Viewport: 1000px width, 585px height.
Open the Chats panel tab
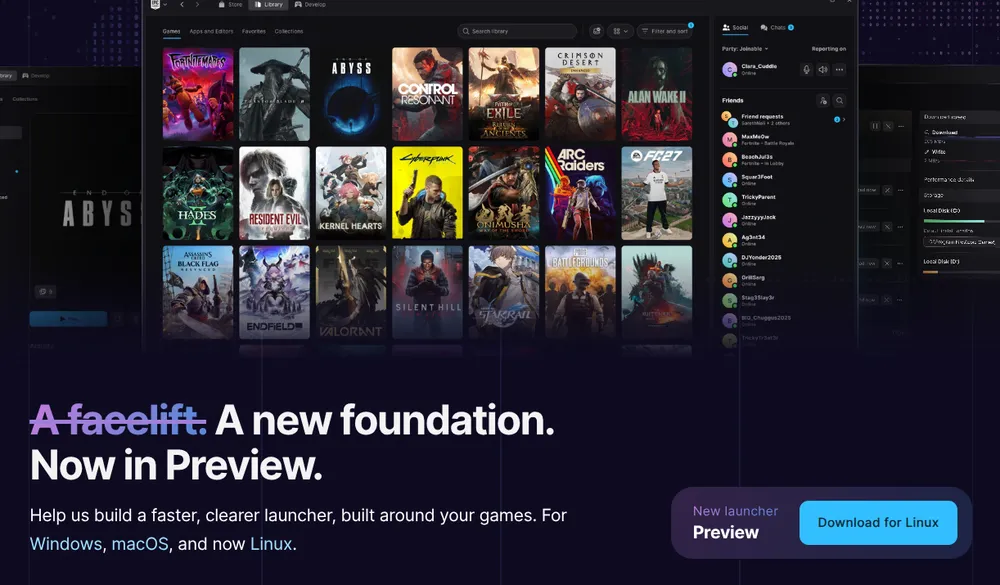point(777,27)
